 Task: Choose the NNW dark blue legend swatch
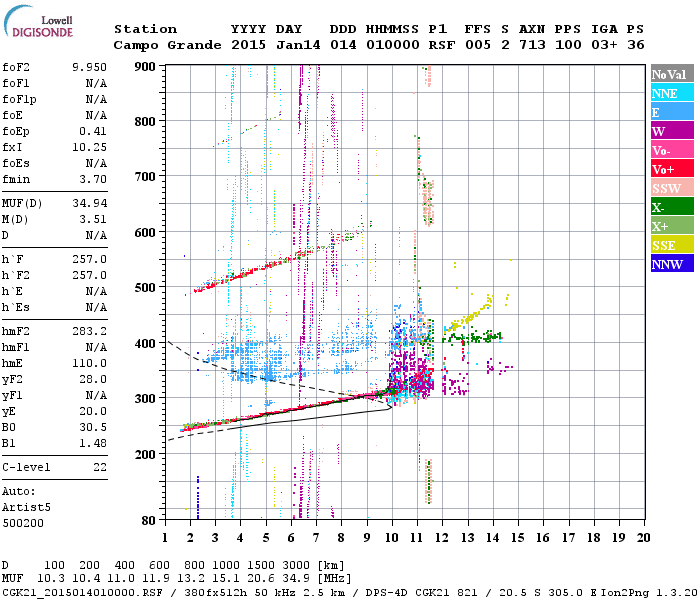point(672,263)
